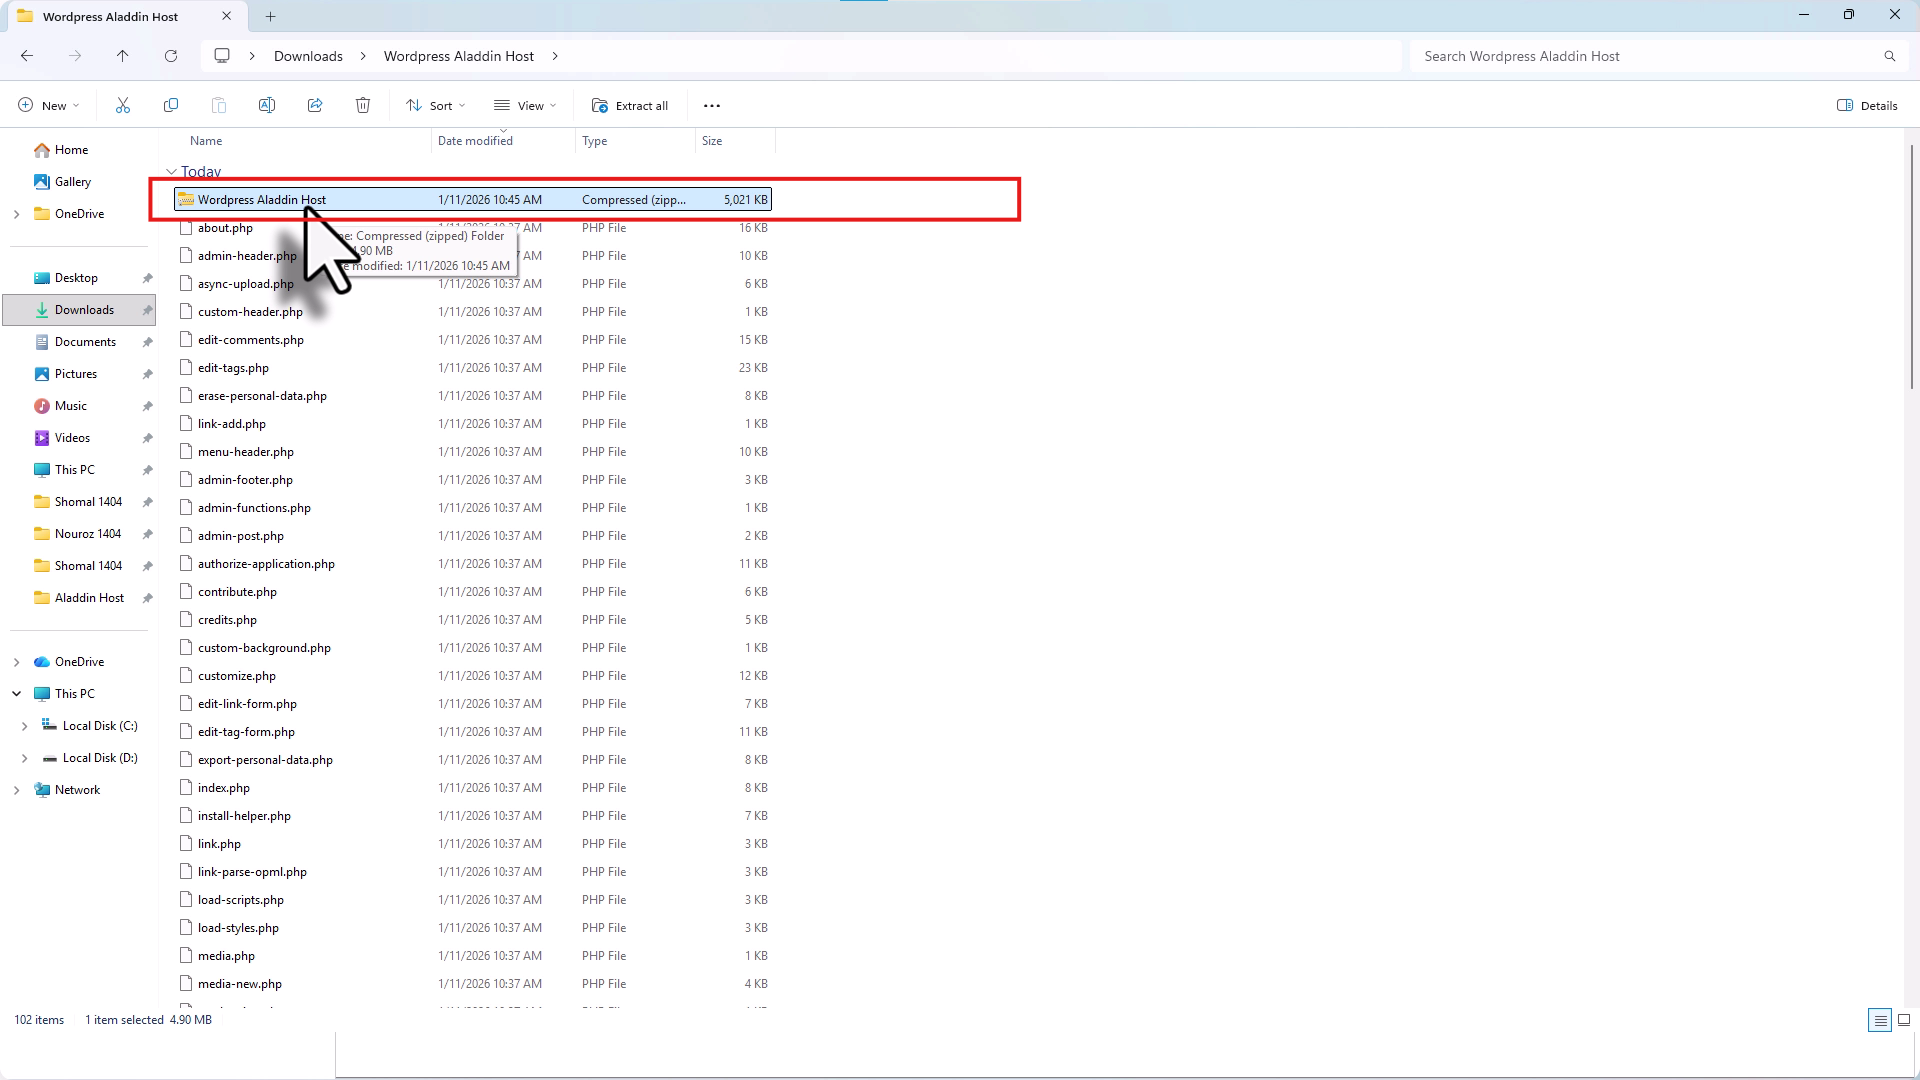
Task: Share the selected file
Action: click(315, 105)
